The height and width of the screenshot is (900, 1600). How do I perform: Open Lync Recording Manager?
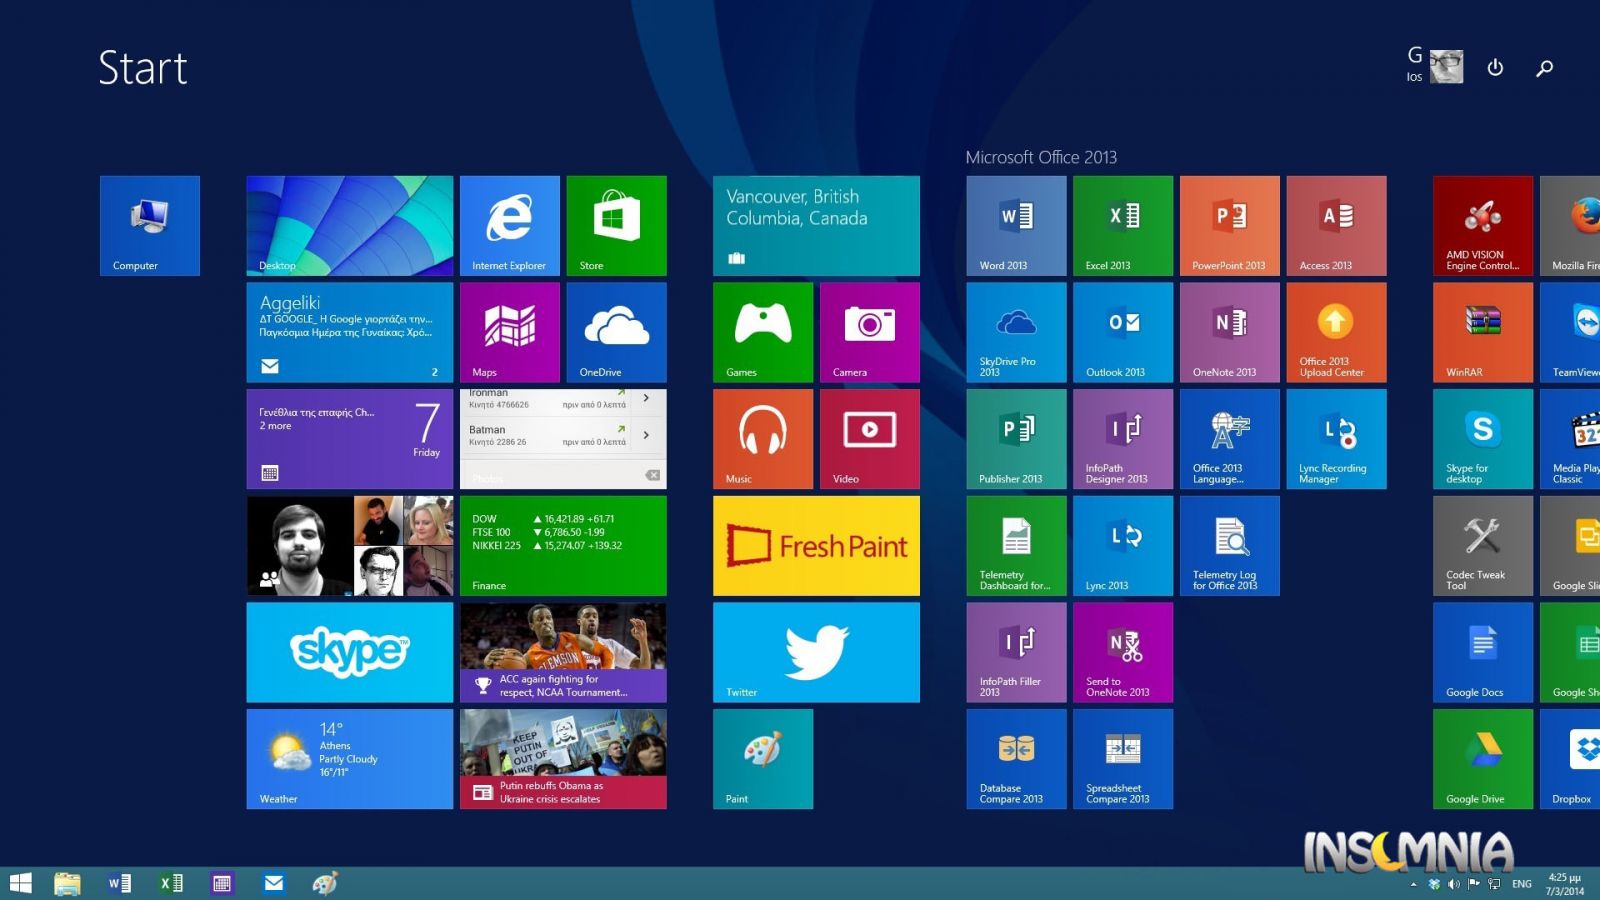pos(1337,439)
